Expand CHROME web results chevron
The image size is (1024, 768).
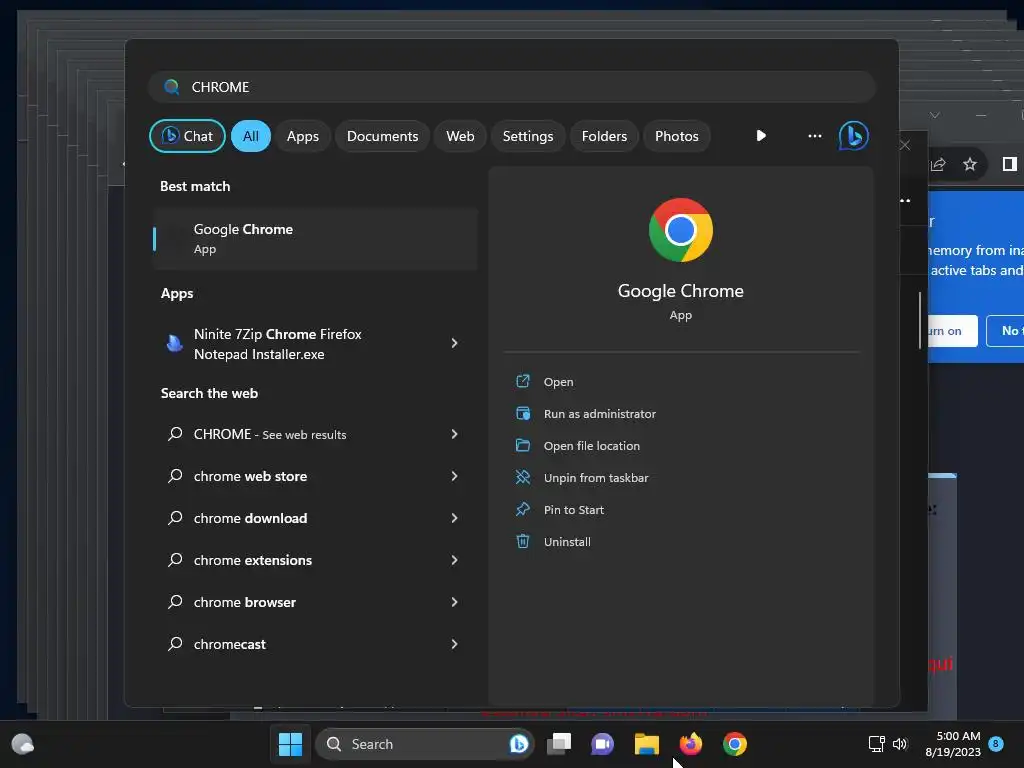point(455,434)
